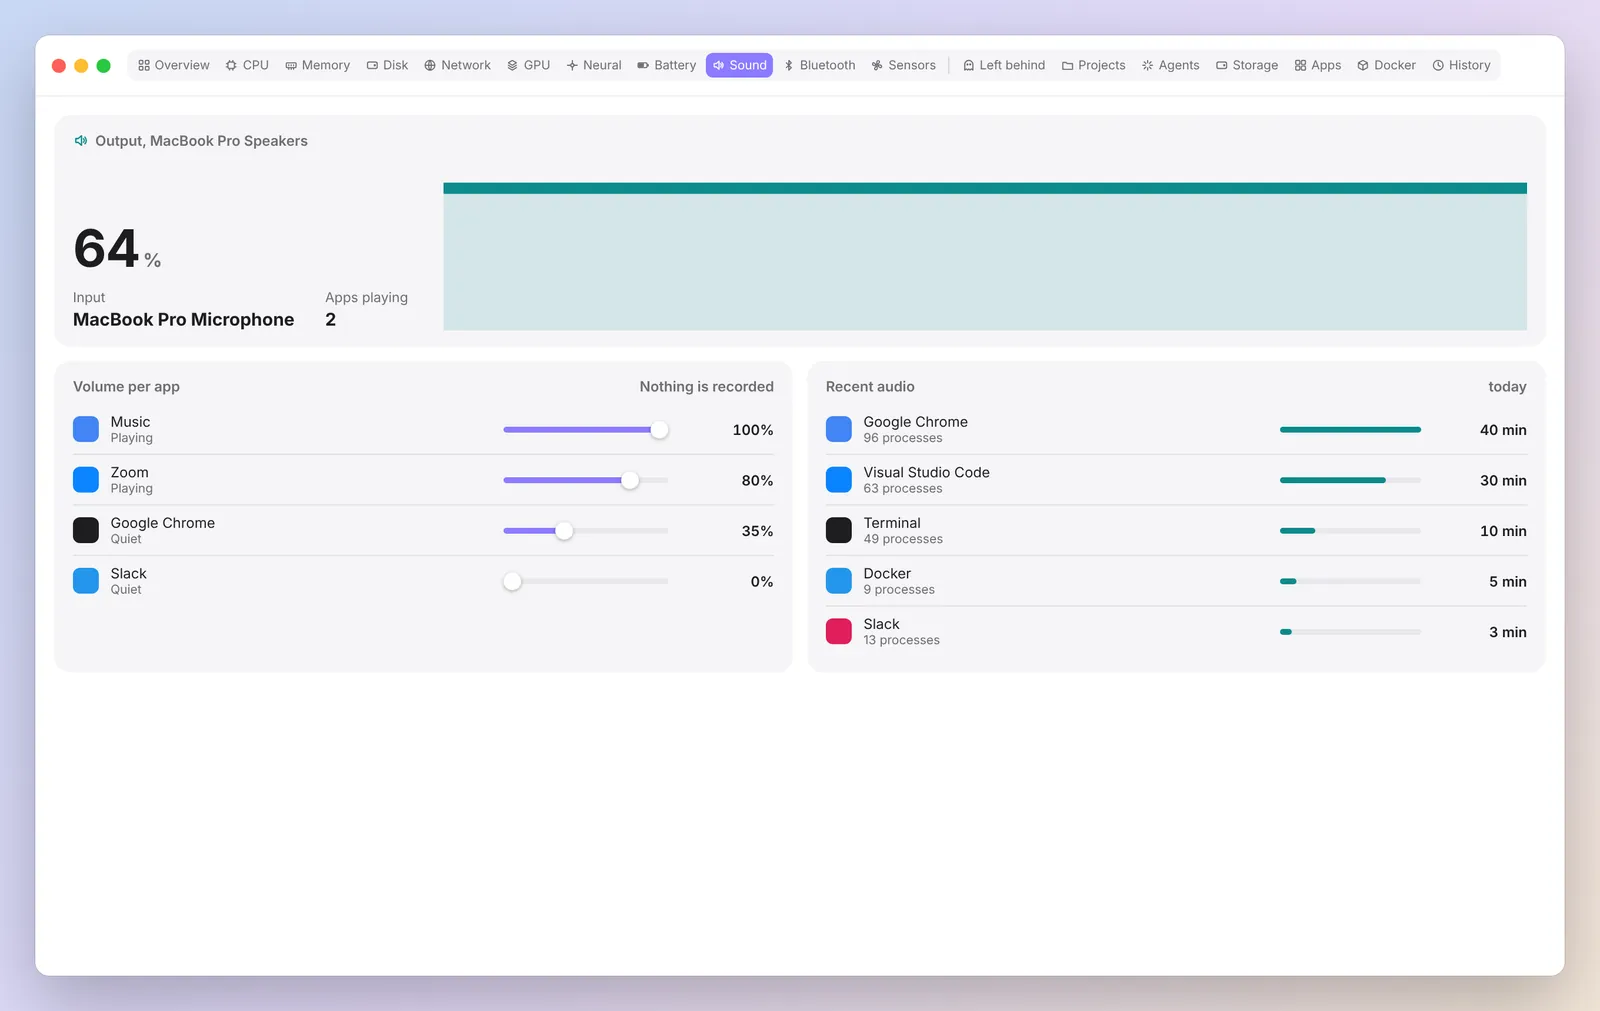Open the Apps tab
Viewport: 1600px width, 1011px height.
point(1317,65)
